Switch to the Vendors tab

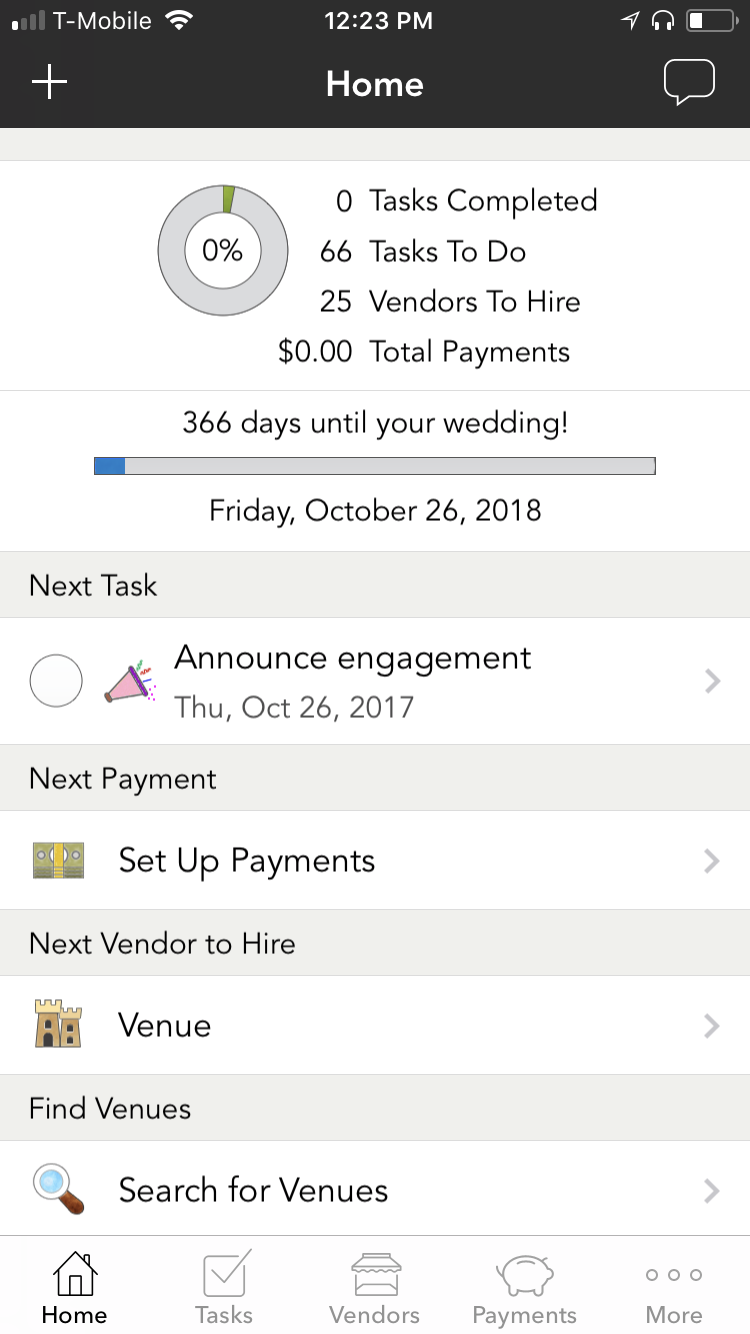(x=374, y=1287)
